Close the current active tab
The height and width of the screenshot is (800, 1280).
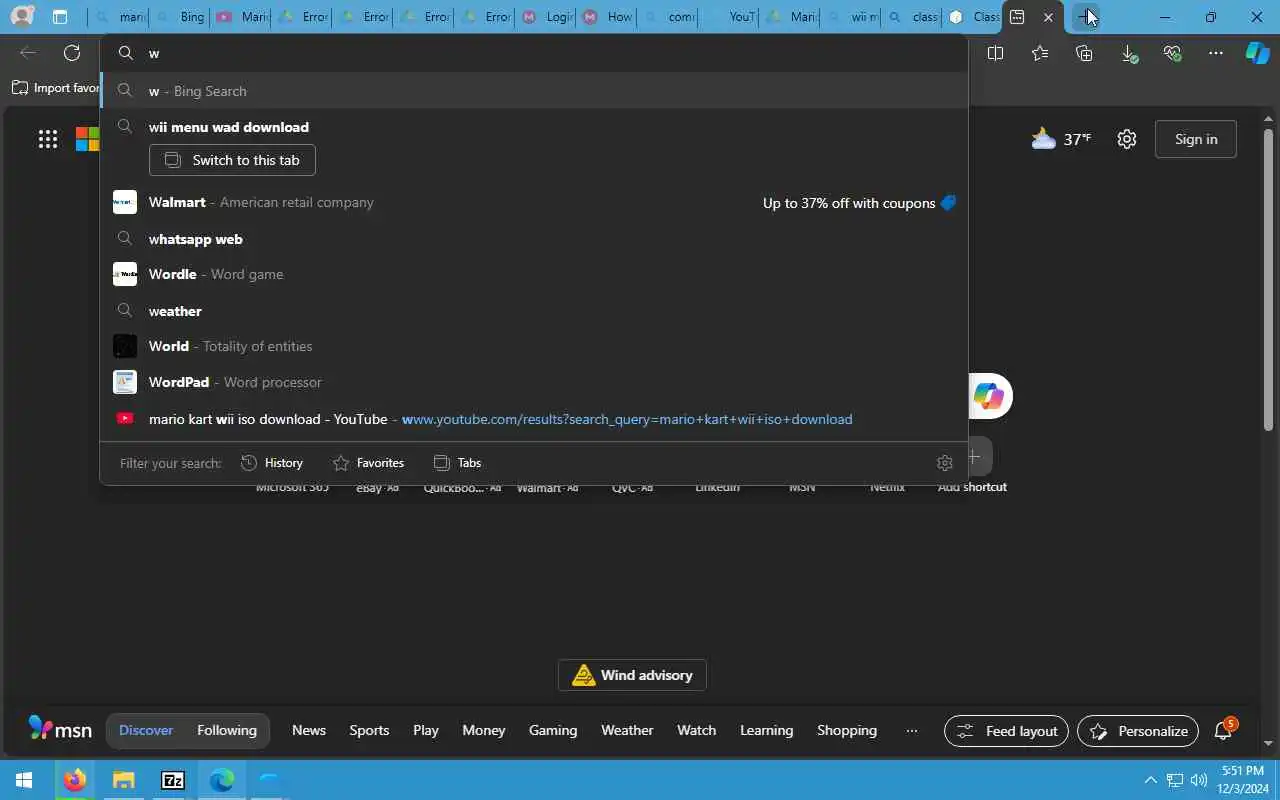coord(1048,17)
